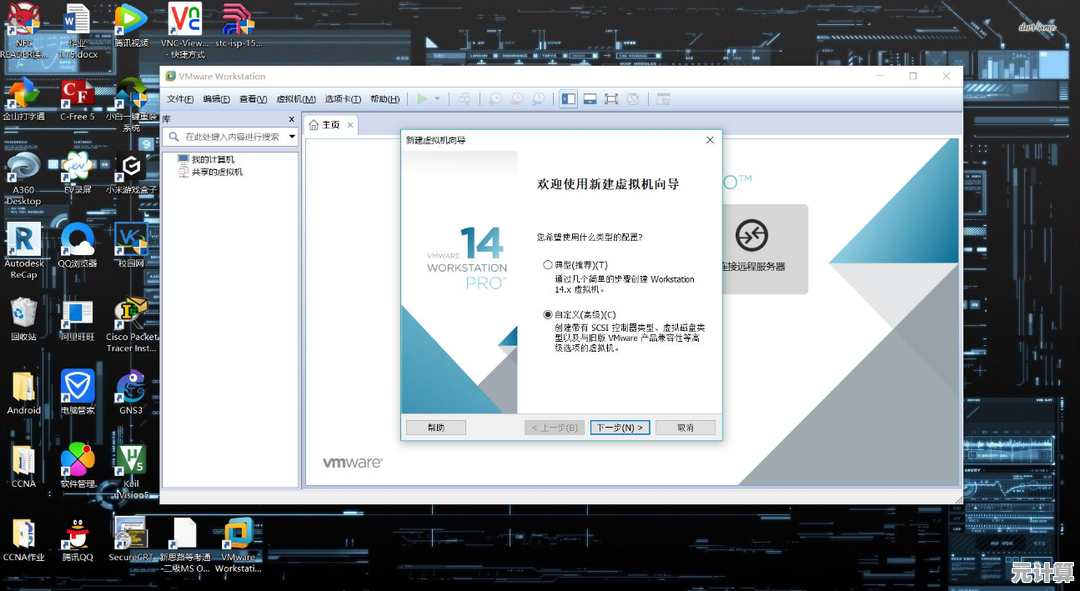This screenshot has width=1080, height=591.
Task: Open the 小白一键重装系统 desktop shortcut
Action: click(131, 105)
